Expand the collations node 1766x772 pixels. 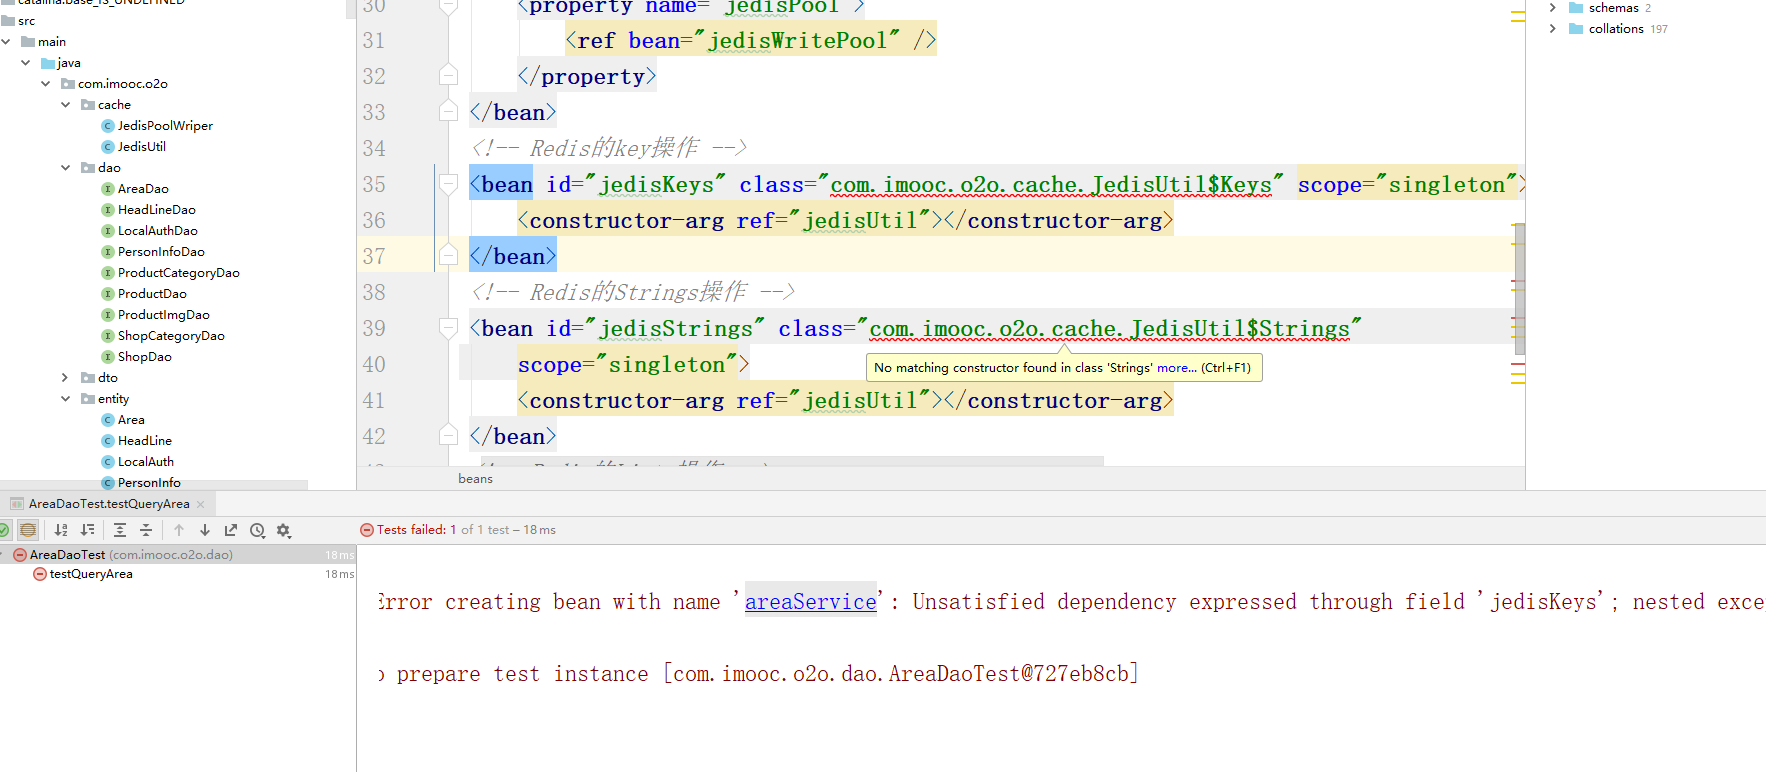point(1552,29)
